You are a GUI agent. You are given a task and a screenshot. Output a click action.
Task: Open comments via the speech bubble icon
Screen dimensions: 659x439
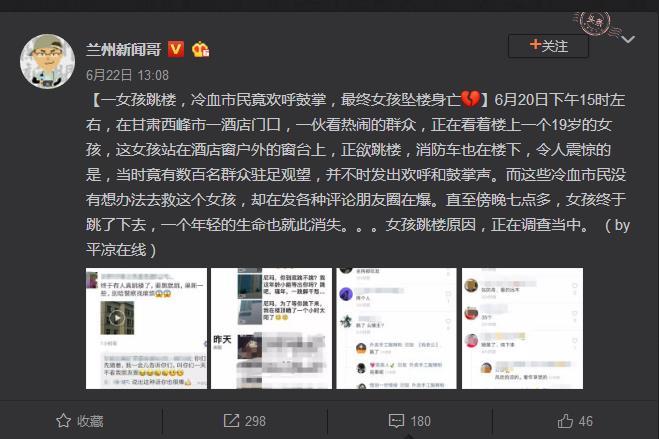click(396, 421)
